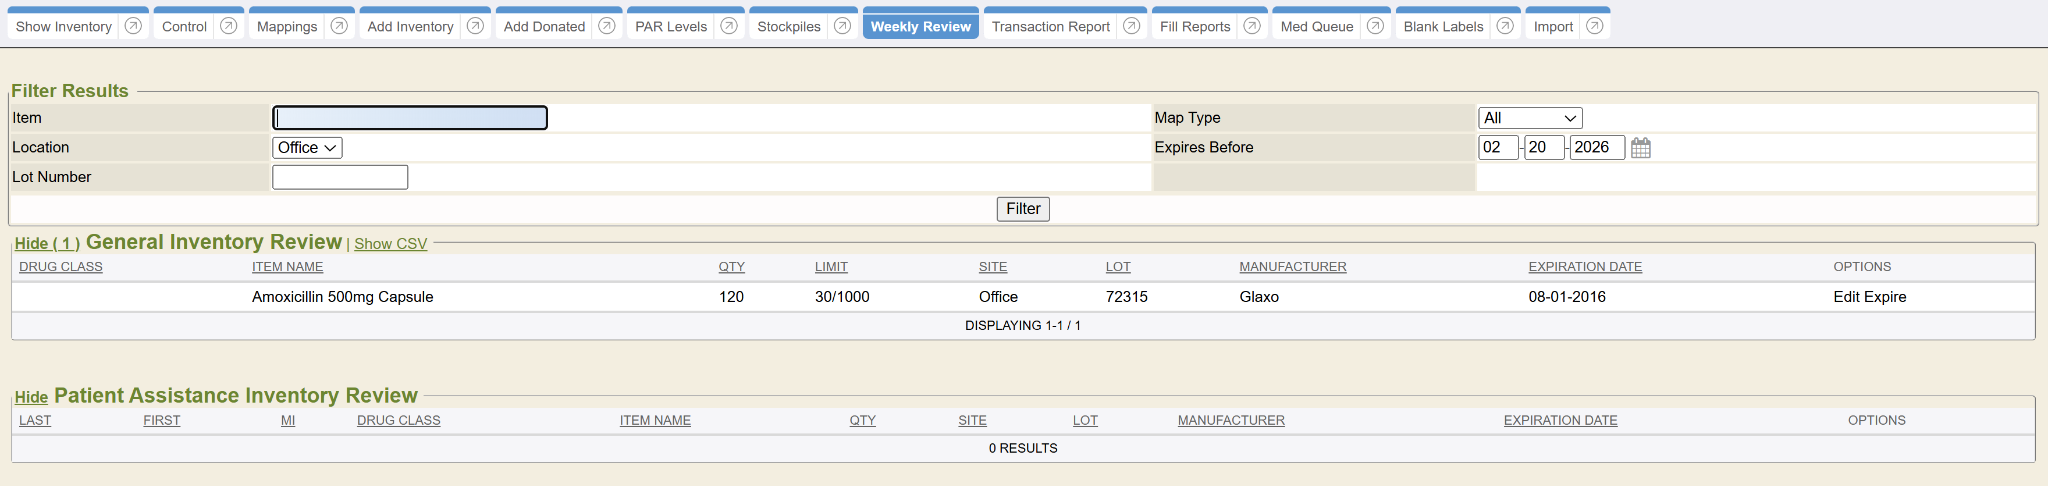2048x486 pixels.
Task: Hide Patient Assistance Inventory Review section
Action: 31,397
